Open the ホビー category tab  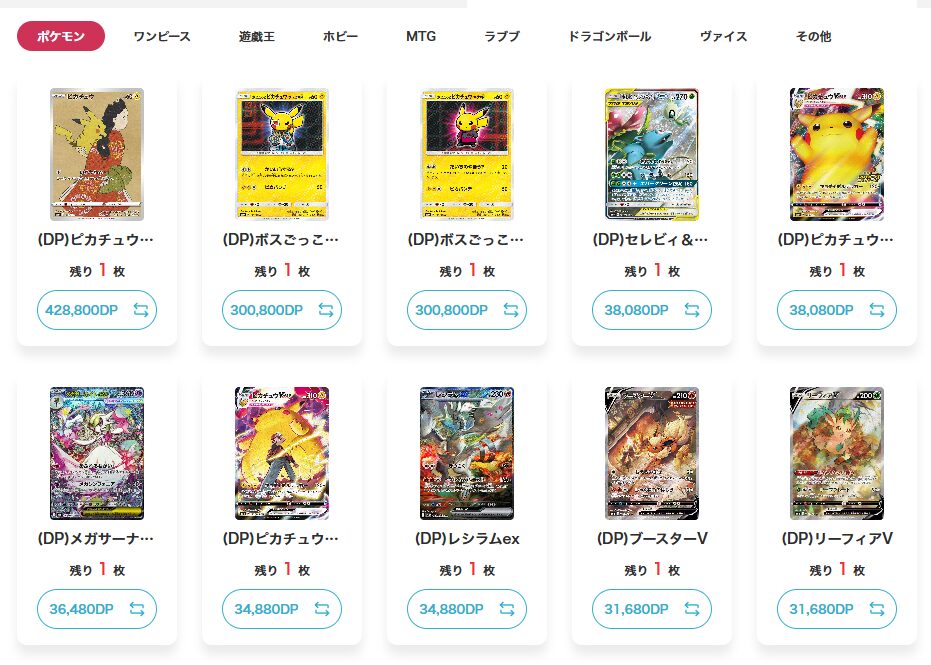[x=340, y=36]
